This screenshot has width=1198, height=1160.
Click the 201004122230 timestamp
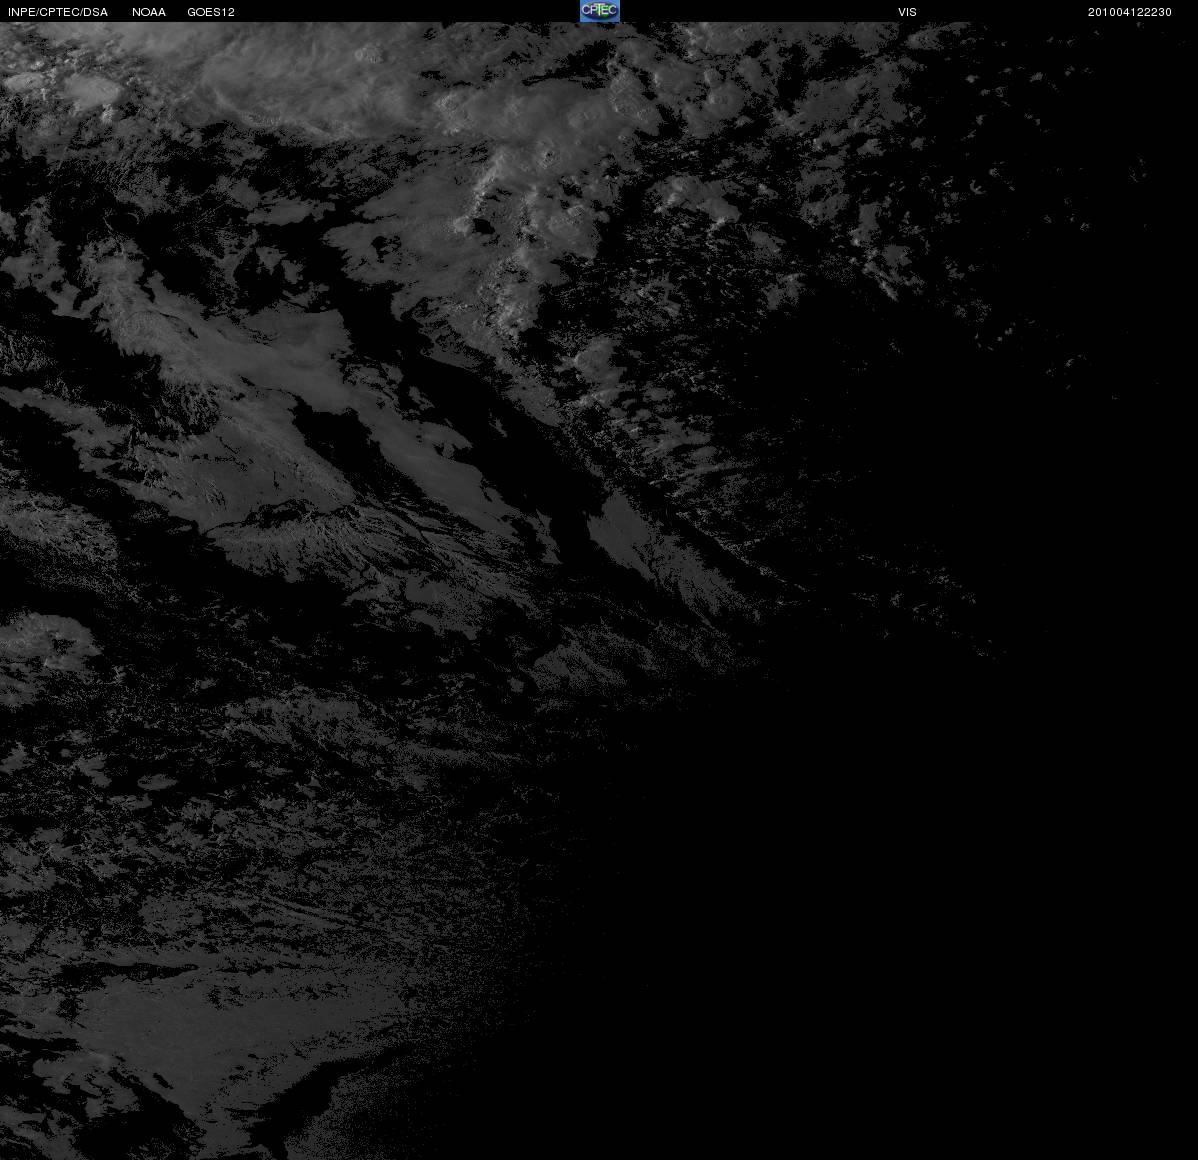[1129, 12]
